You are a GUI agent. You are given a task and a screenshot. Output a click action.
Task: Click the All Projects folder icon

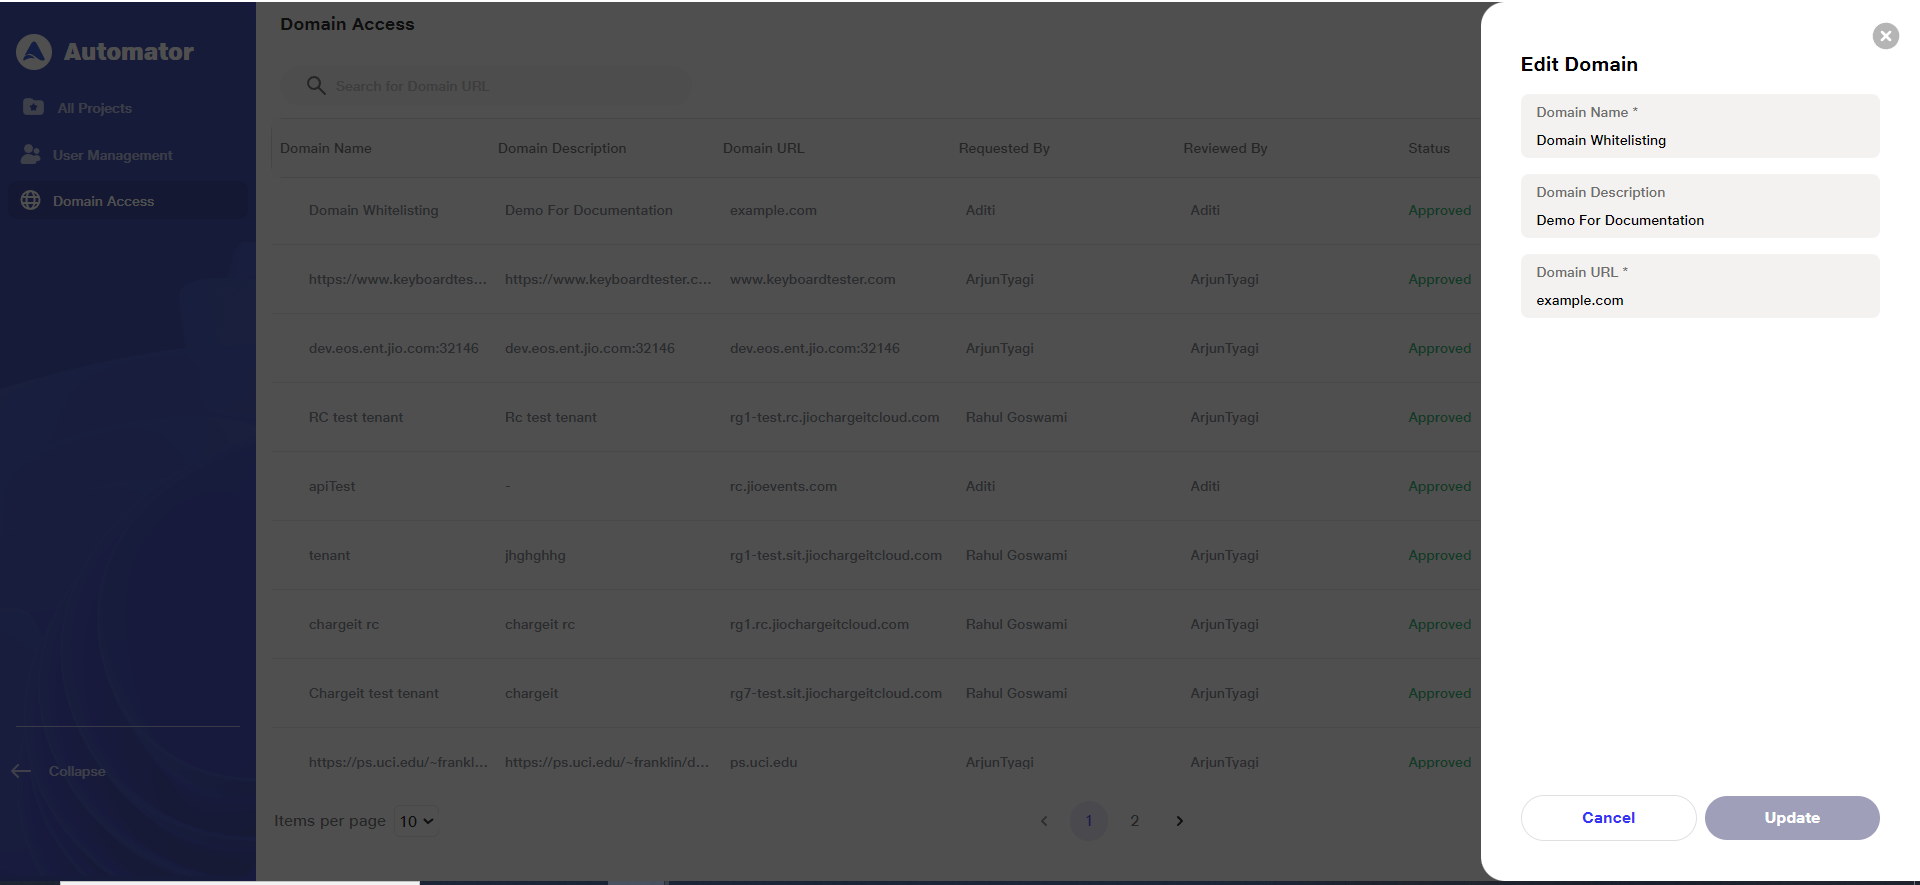click(33, 107)
